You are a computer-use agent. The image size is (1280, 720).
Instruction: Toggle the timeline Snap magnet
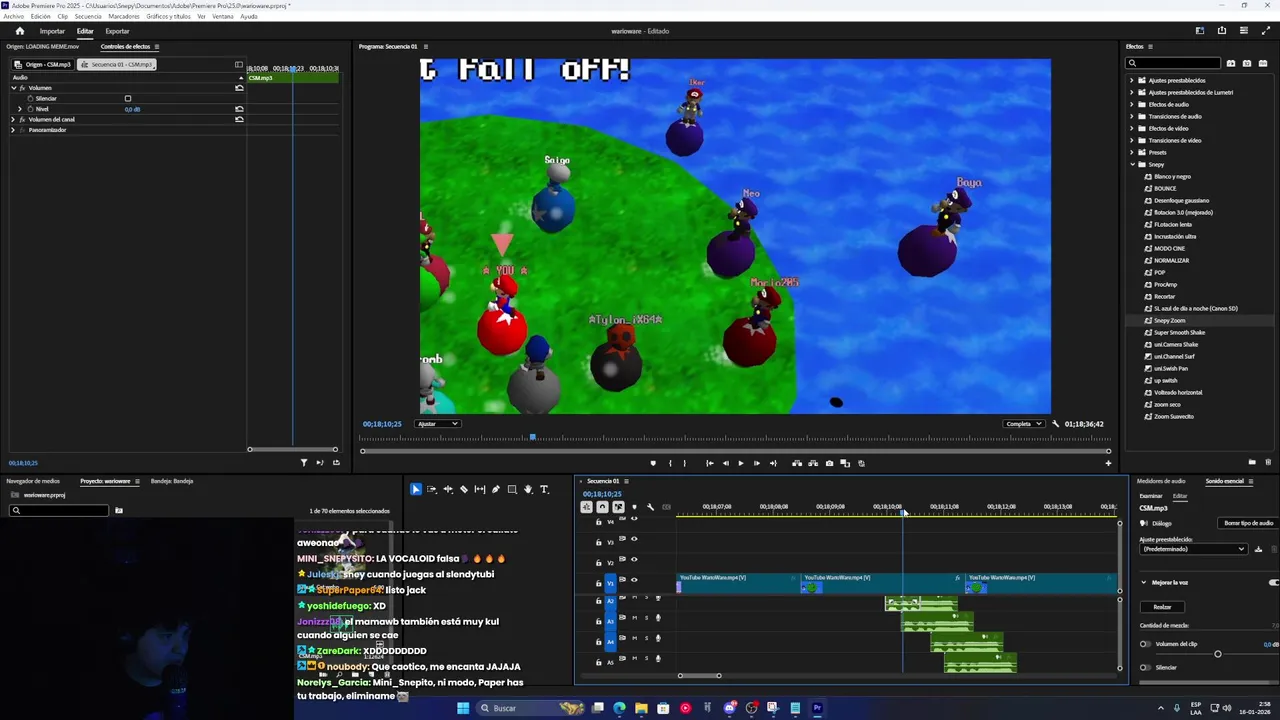[602, 507]
